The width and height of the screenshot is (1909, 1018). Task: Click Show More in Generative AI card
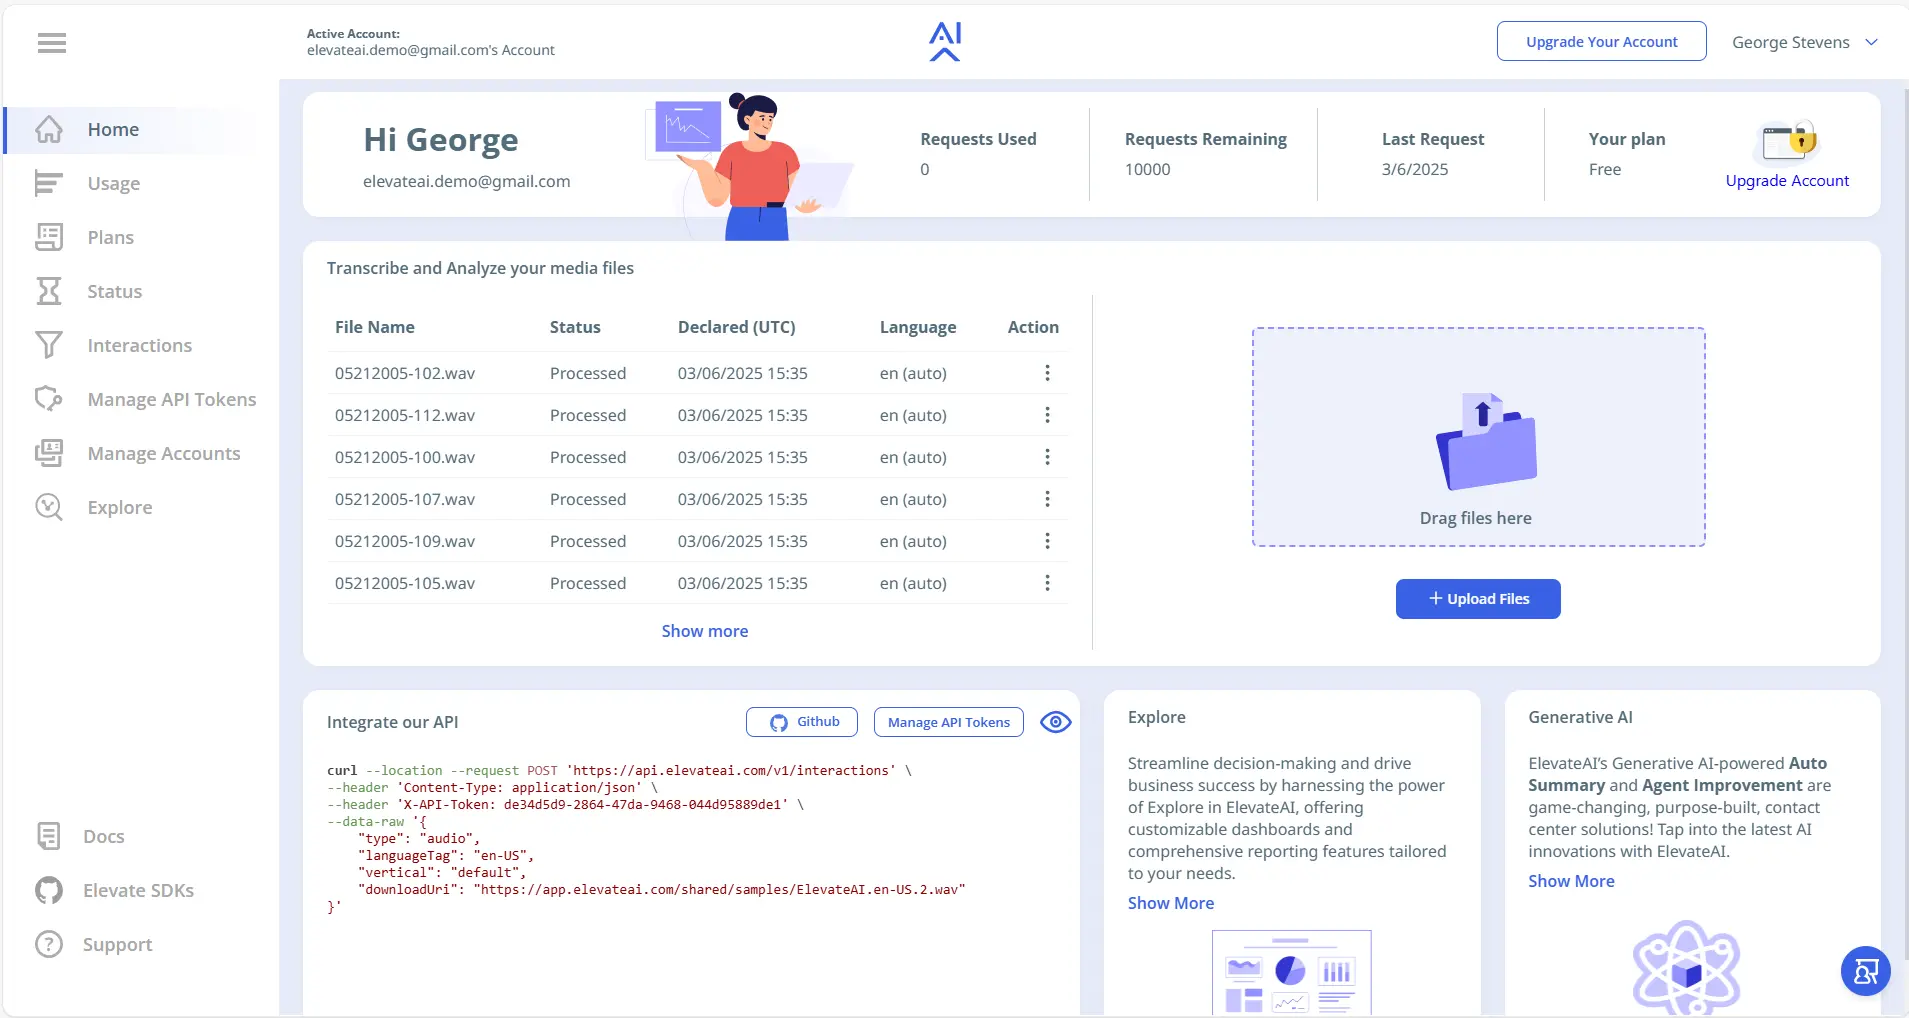tap(1571, 881)
